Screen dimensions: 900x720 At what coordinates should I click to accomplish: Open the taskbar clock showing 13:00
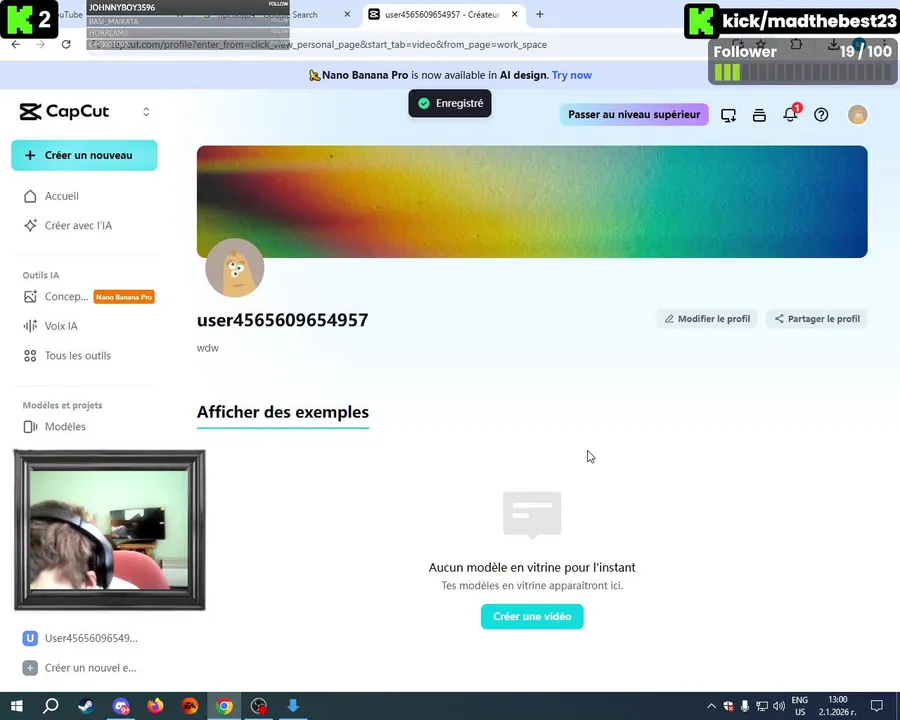tap(837, 706)
